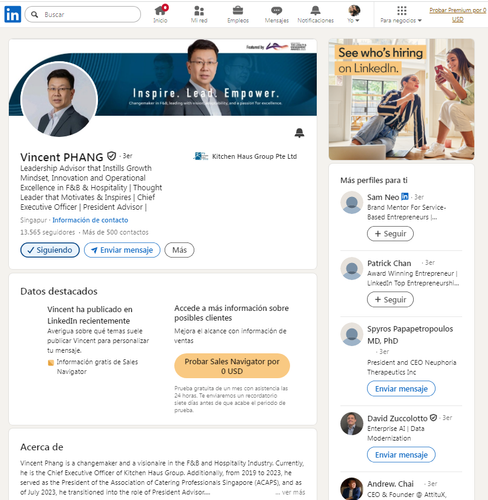Open the See who's hiring ad
The width and height of the screenshot is (488, 500).
point(401,99)
